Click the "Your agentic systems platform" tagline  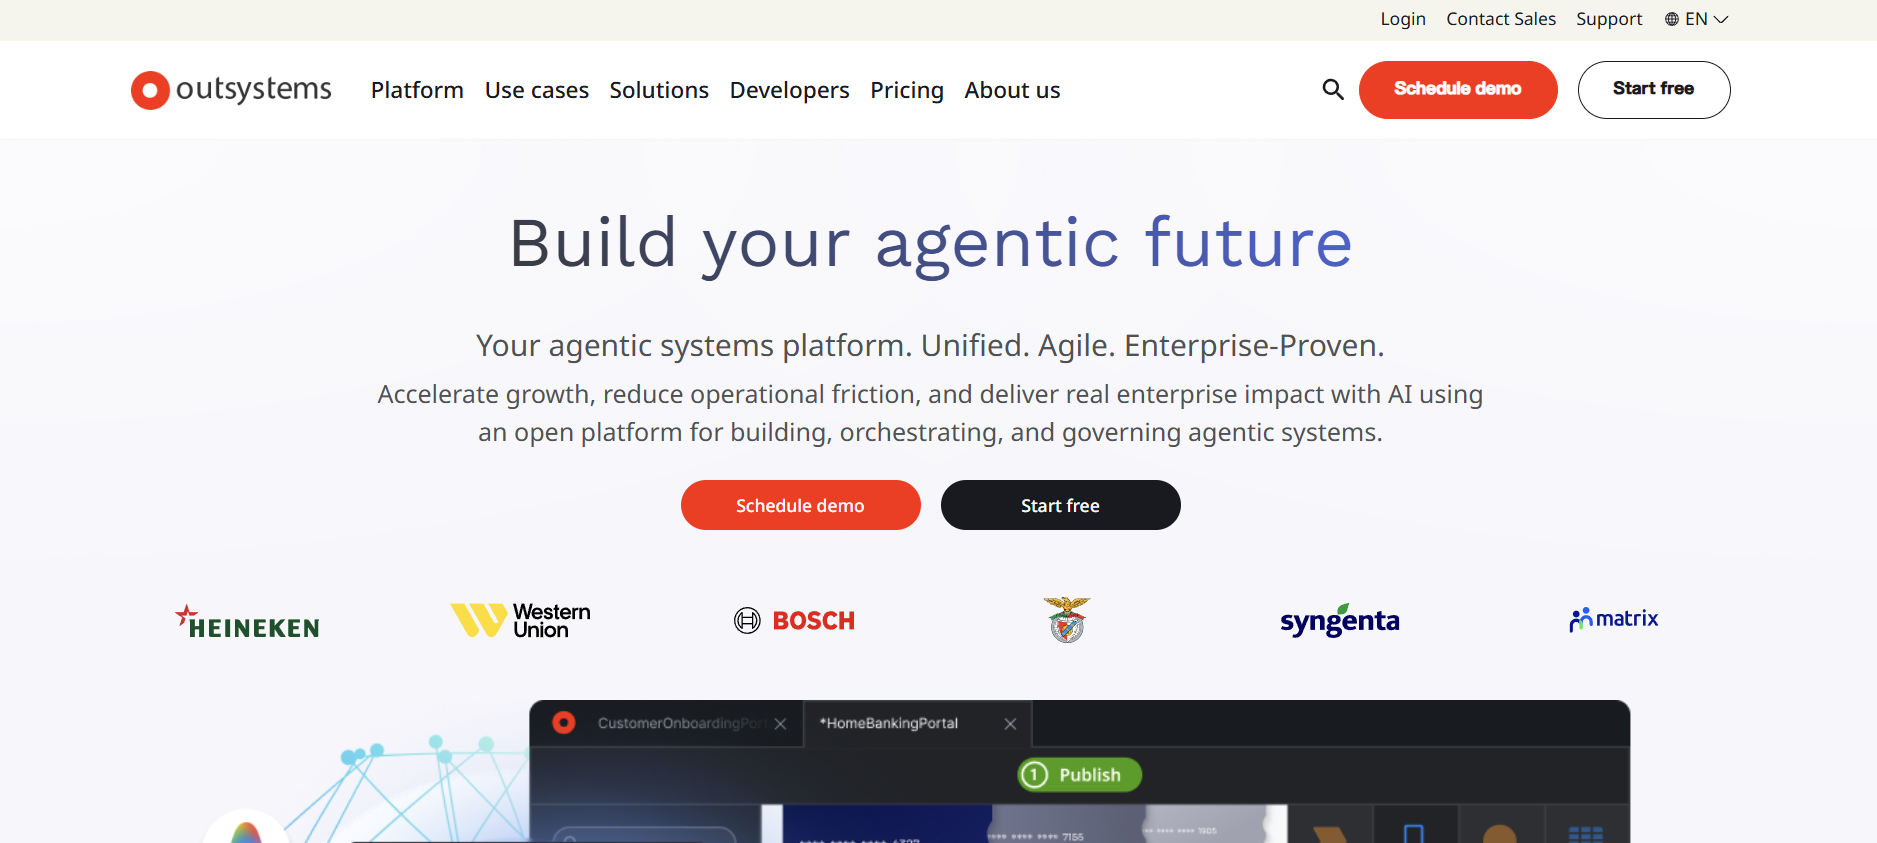pyautogui.click(x=930, y=346)
